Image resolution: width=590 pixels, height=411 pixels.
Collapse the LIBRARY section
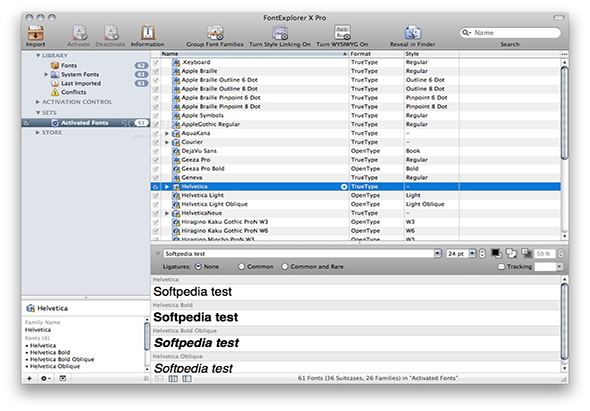(x=38, y=55)
